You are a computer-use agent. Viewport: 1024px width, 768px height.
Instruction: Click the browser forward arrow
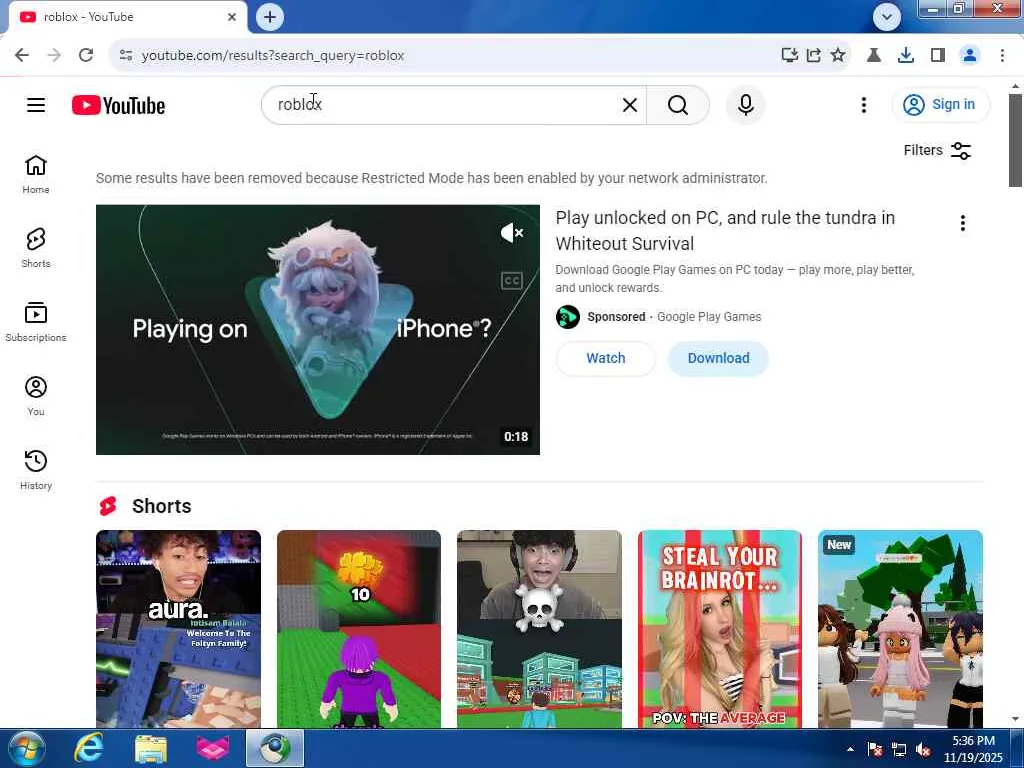pyautogui.click(x=54, y=56)
